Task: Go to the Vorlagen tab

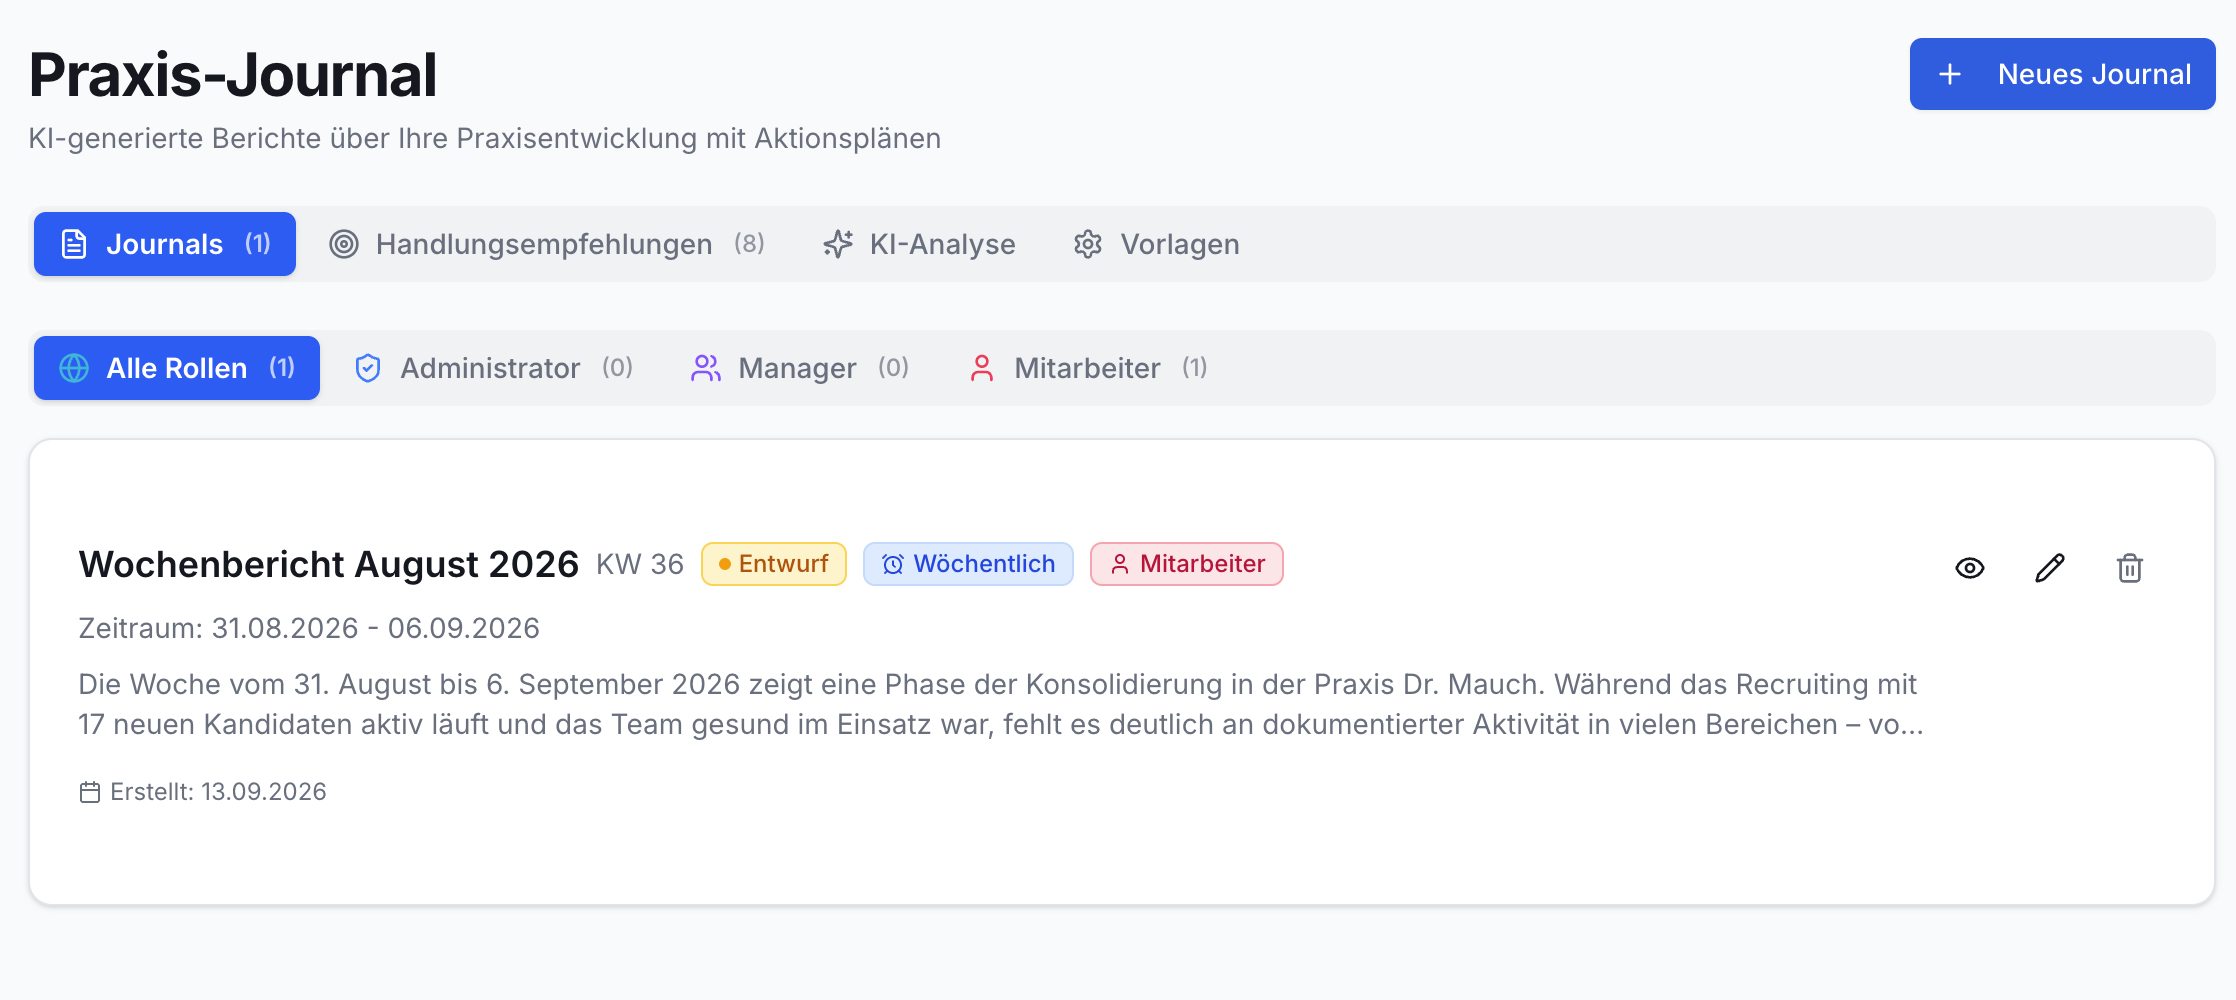Action: pyautogui.click(x=1156, y=244)
